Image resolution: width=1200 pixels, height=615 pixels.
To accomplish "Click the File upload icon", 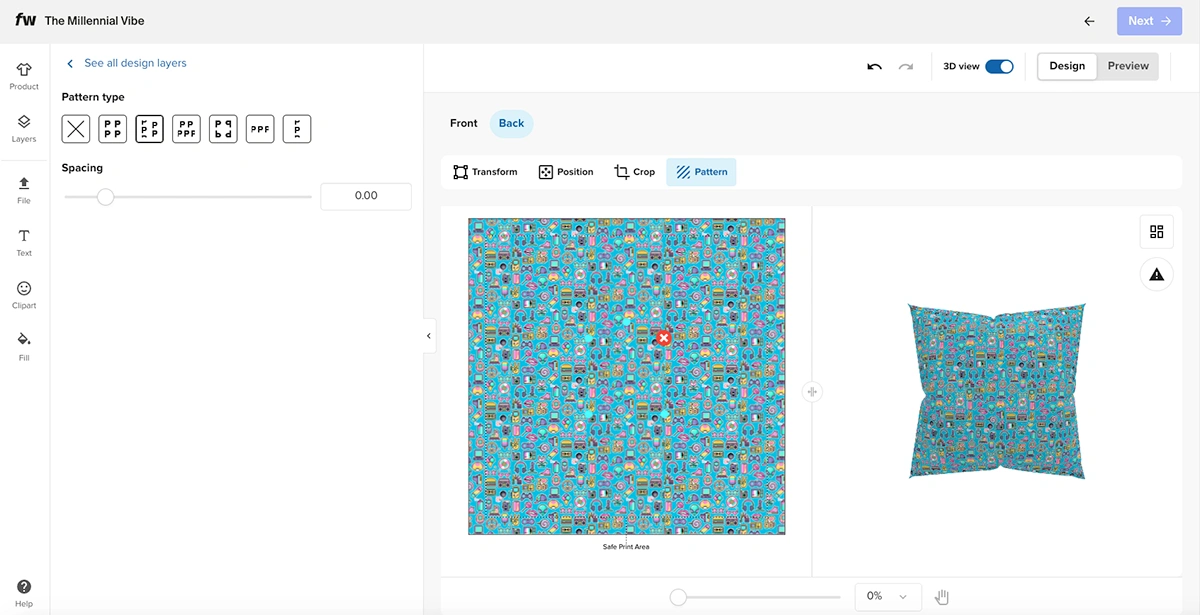I will coord(24,187).
